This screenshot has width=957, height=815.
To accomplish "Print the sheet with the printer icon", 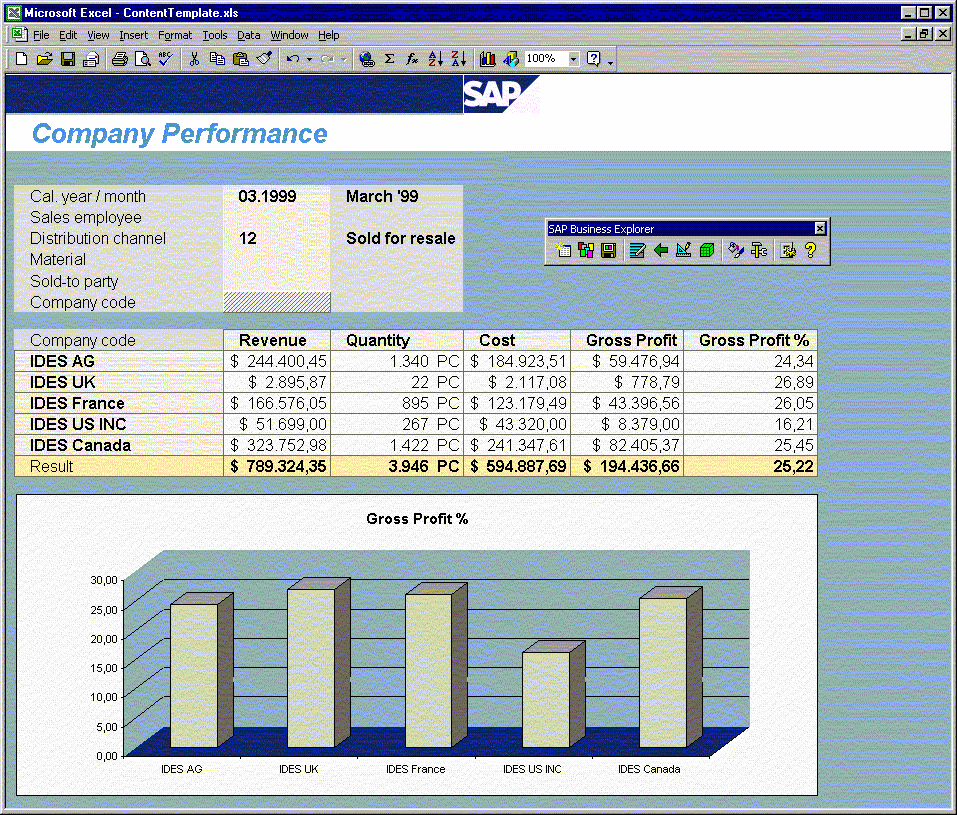I will tap(120, 59).
